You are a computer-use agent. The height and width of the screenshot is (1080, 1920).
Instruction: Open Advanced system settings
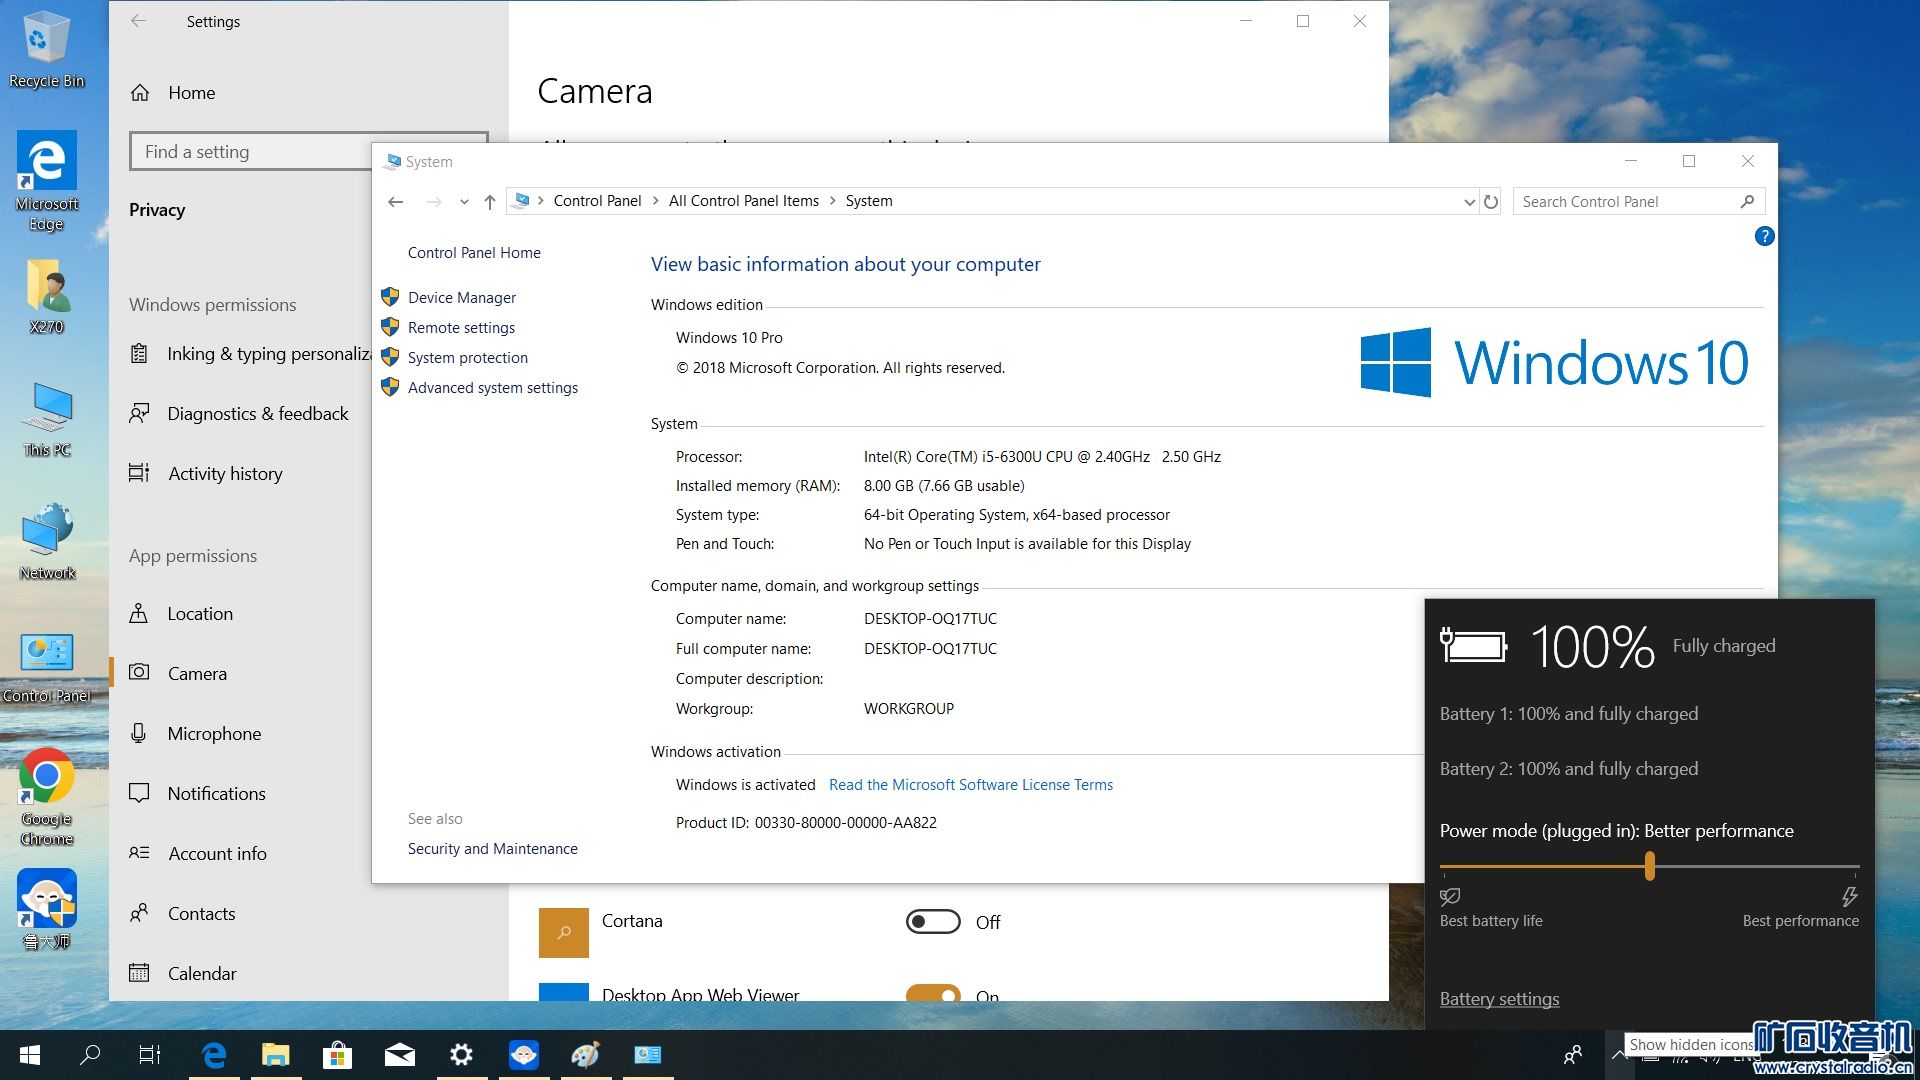coord(492,388)
